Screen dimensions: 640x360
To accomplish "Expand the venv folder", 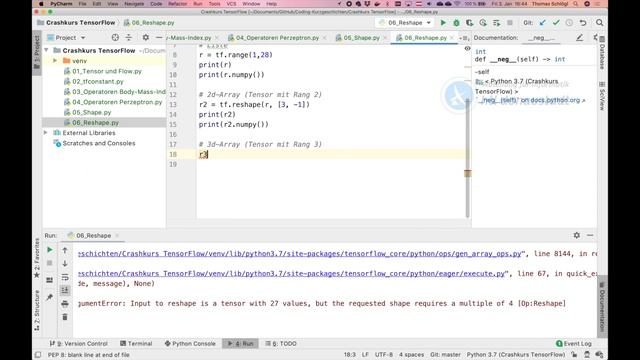I will (55, 61).
